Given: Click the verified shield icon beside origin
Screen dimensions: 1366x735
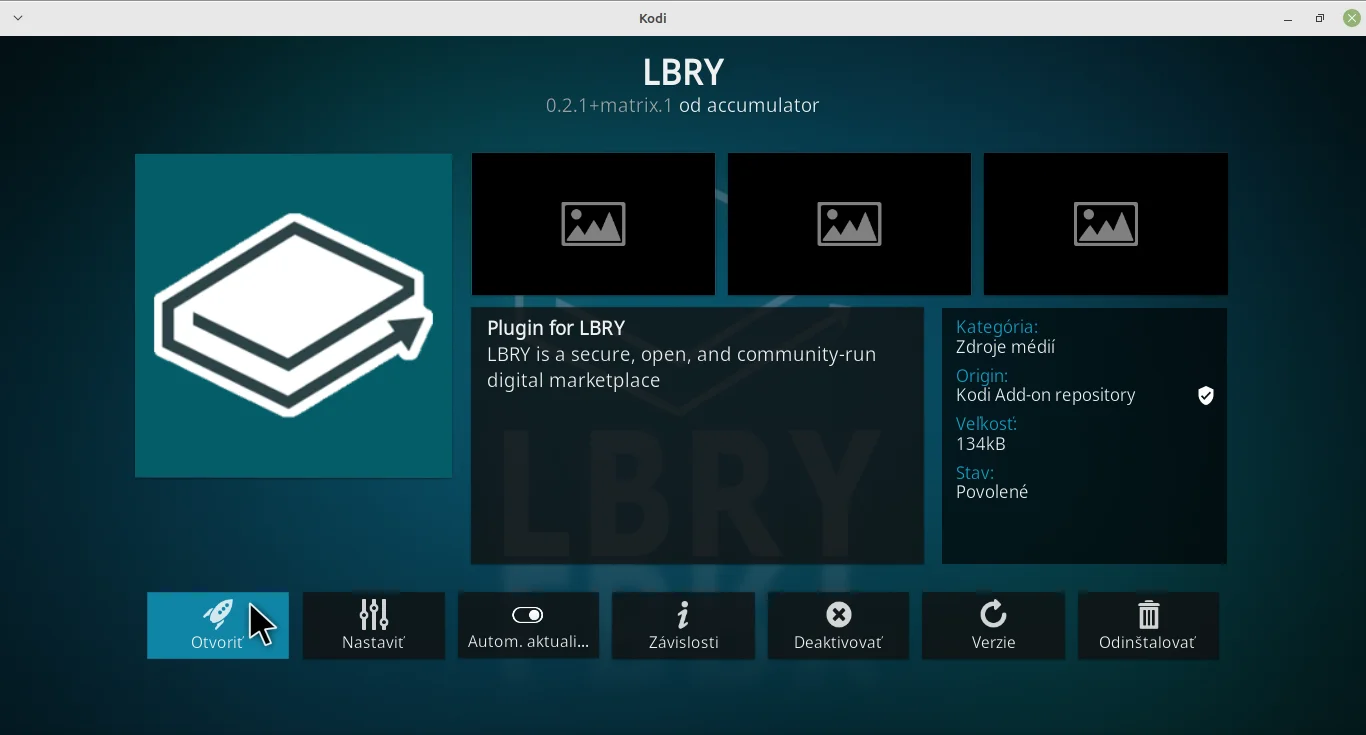Looking at the screenshot, I should pos(1206,396).
